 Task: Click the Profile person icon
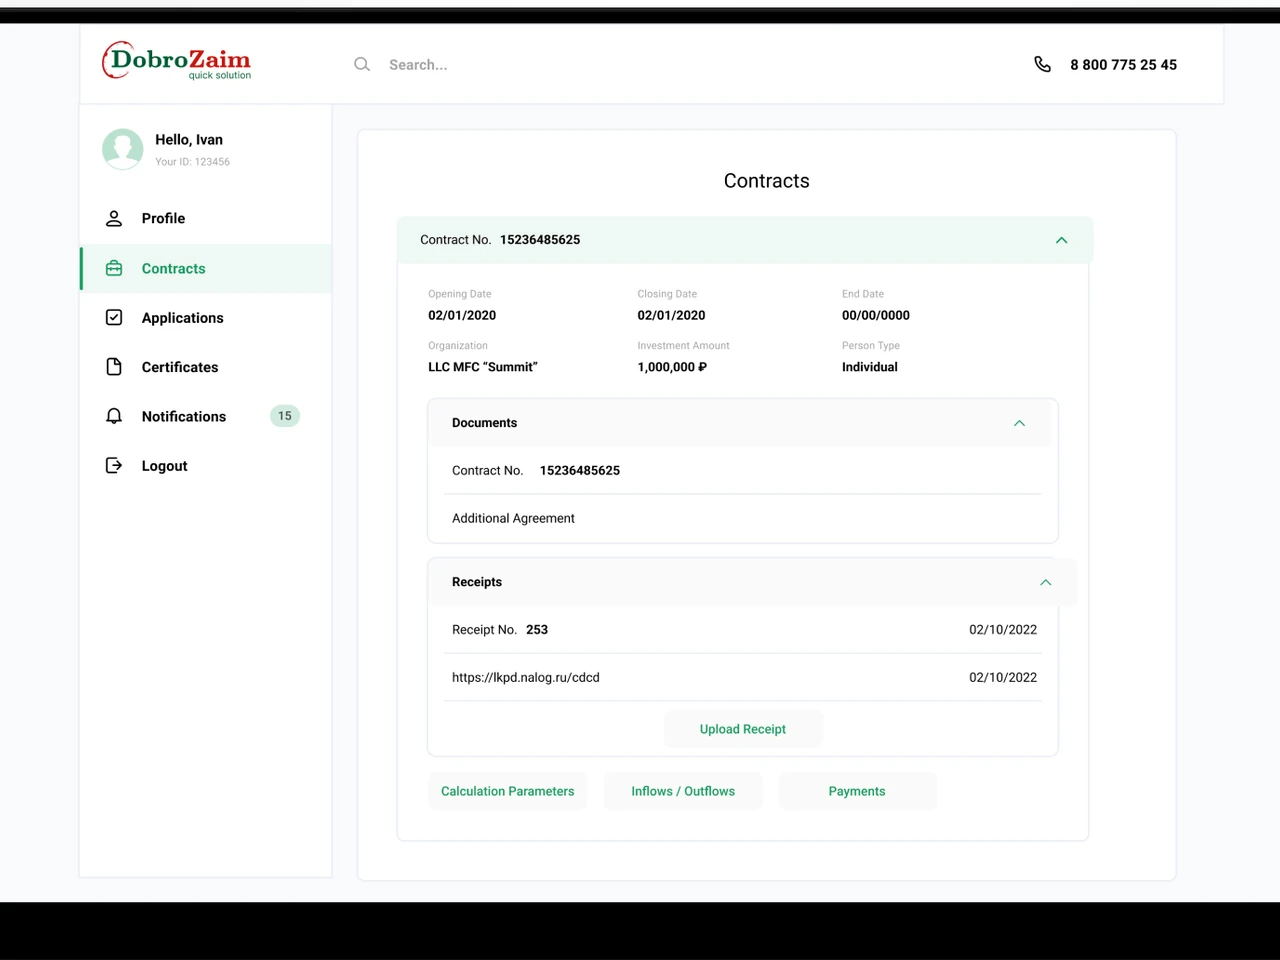point(114,218)
